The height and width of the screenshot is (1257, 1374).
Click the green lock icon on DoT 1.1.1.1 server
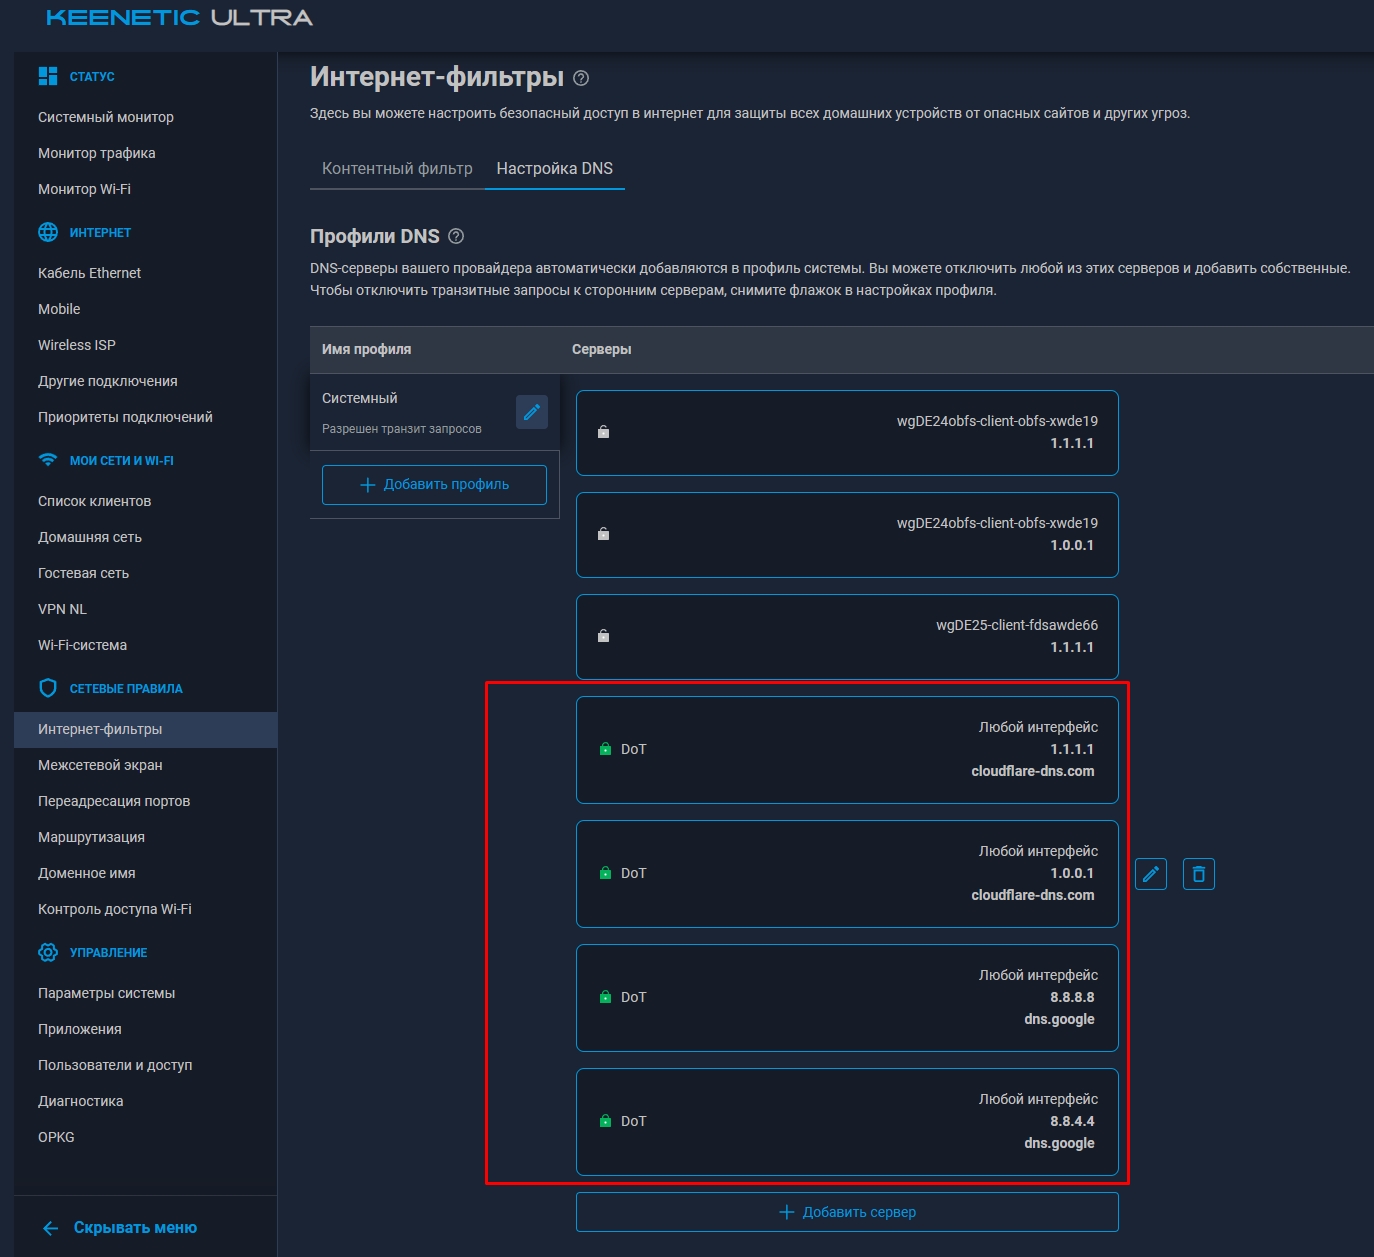[x=604, y=747]
